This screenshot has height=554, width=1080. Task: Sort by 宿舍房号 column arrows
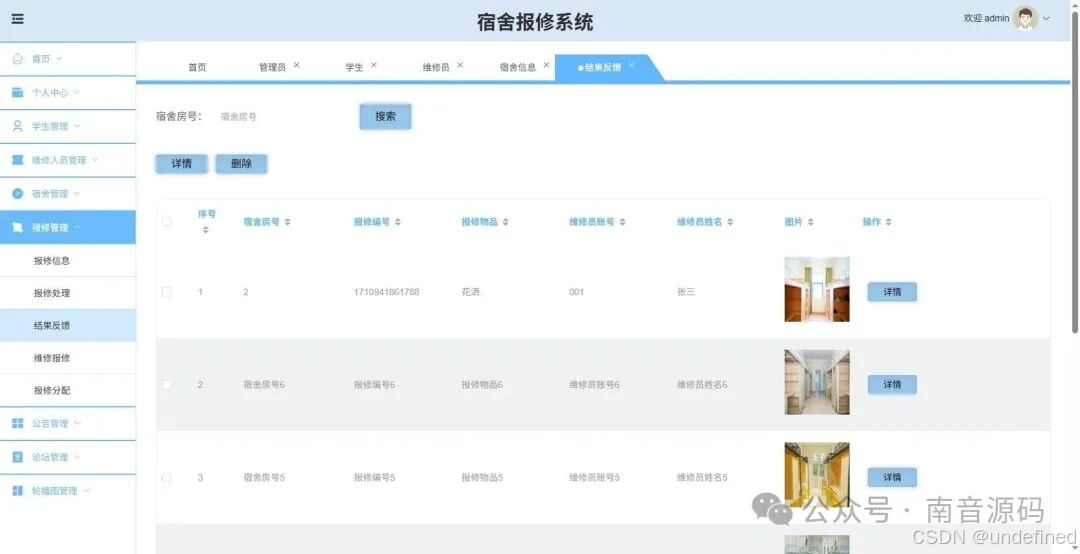287,222
